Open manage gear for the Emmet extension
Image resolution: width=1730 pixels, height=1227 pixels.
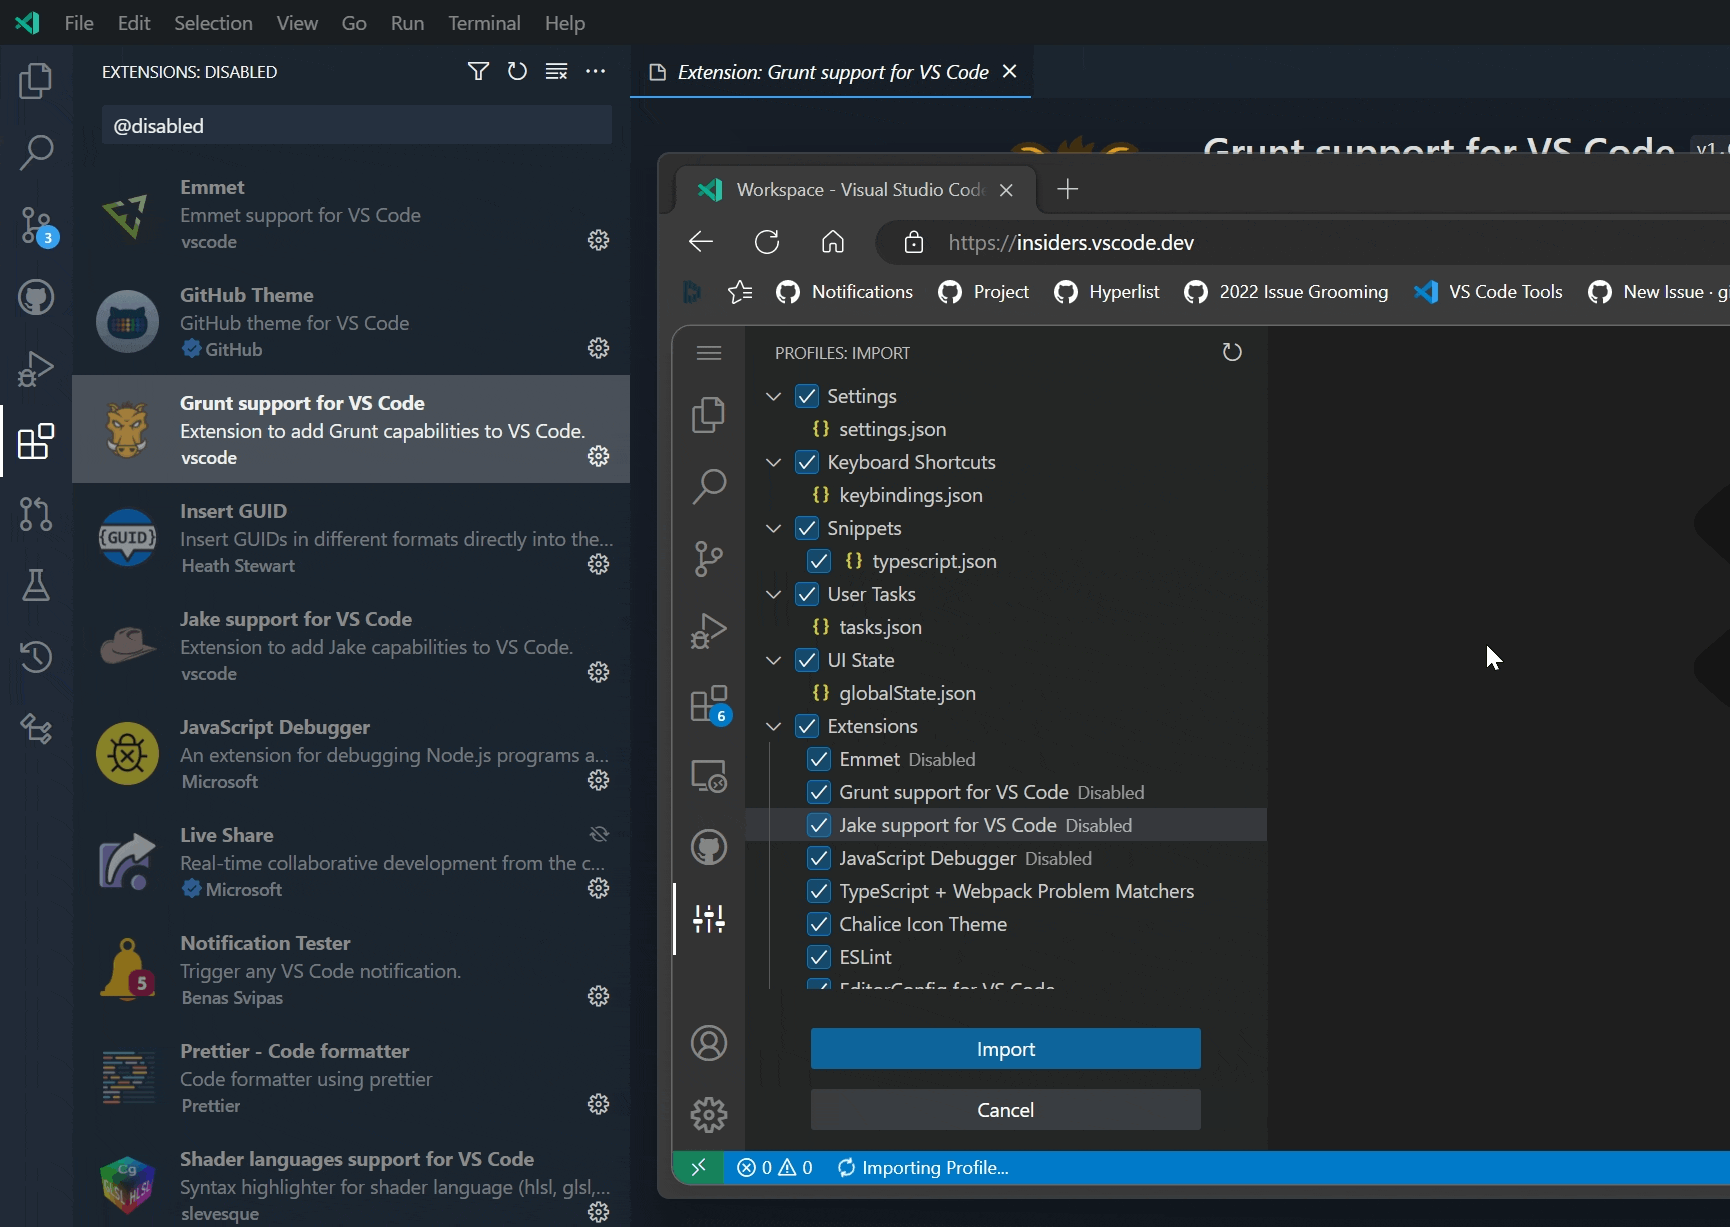(597, 239)
